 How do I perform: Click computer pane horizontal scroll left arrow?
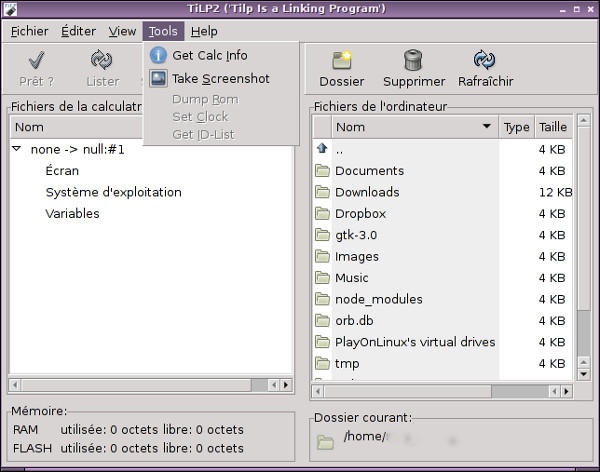[x=318, y=391]
